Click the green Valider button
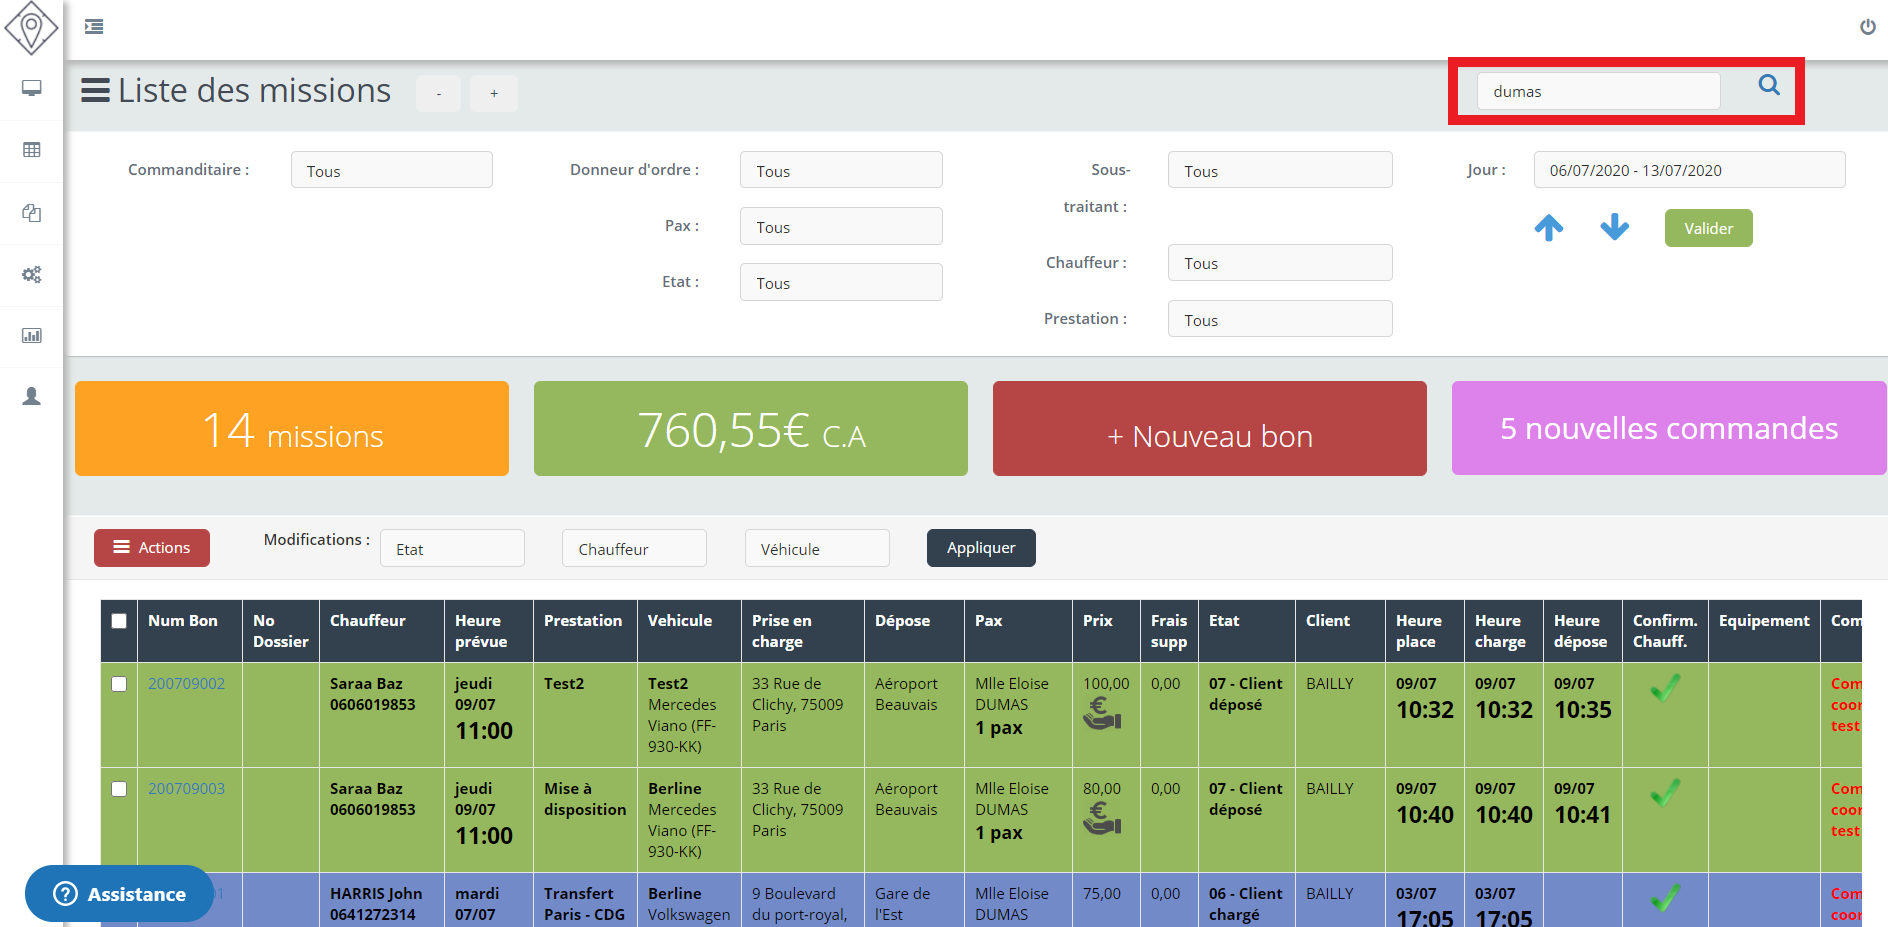 pyautogui.click(x=1708, y=228)
